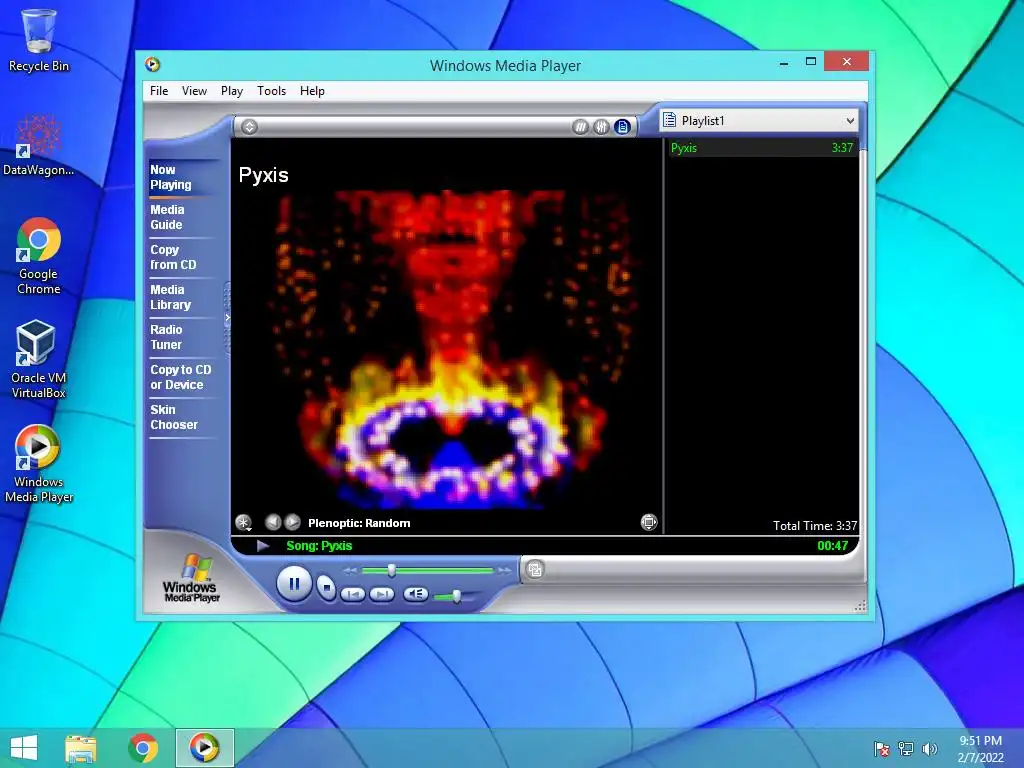Stop playback with the stop button
This screenshot has height=768, width=1024.
point(326,588)
